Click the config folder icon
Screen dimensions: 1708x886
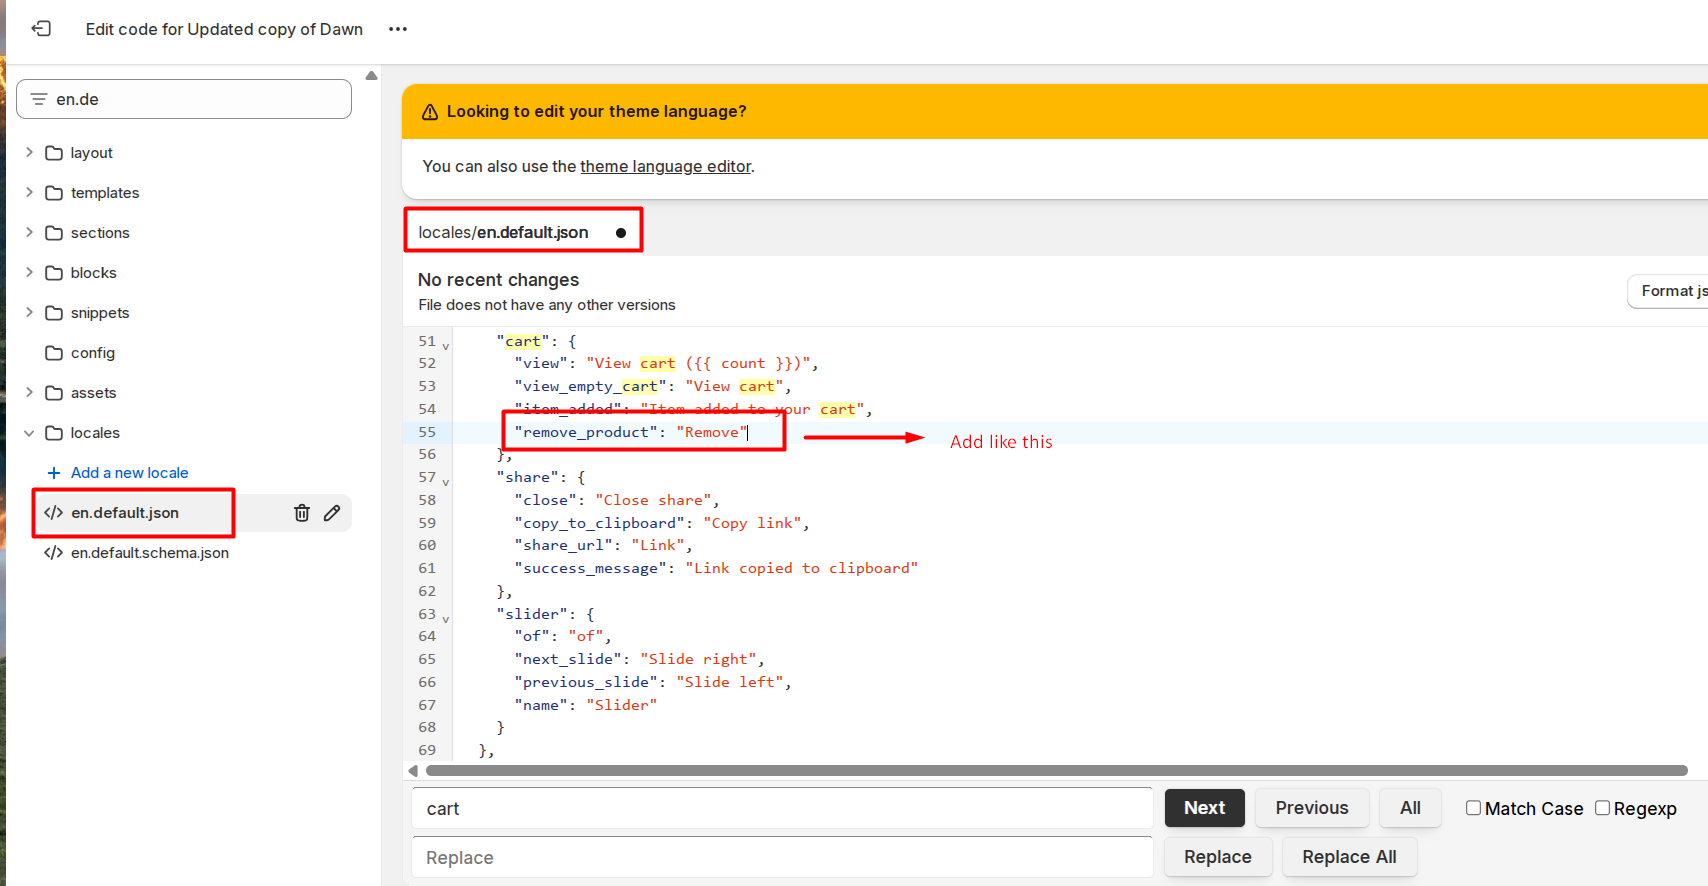[54, 353]
